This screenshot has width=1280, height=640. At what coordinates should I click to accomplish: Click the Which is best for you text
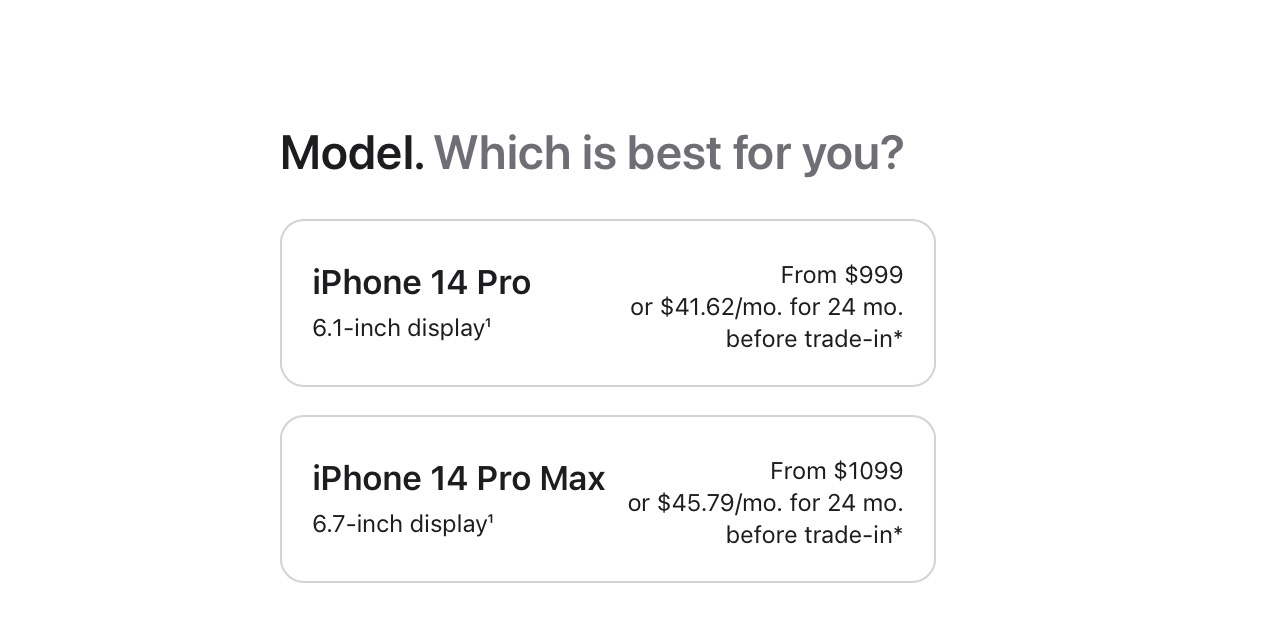[x=667, y=152]
